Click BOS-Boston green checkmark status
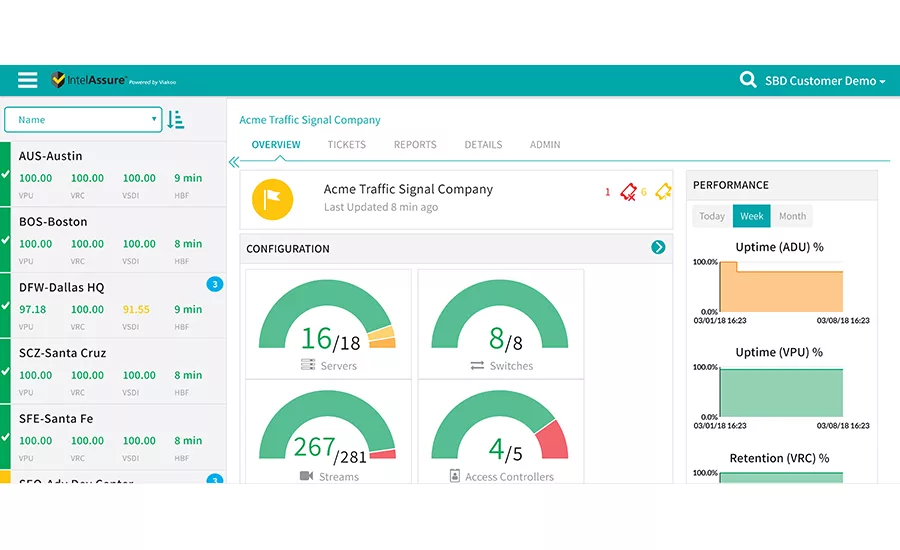 (5, 239)
